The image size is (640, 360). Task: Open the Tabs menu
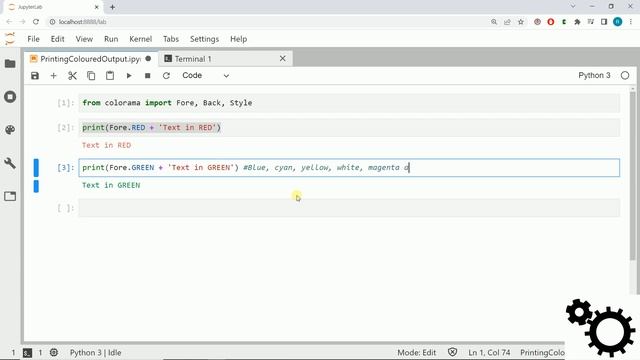[171, 39]
